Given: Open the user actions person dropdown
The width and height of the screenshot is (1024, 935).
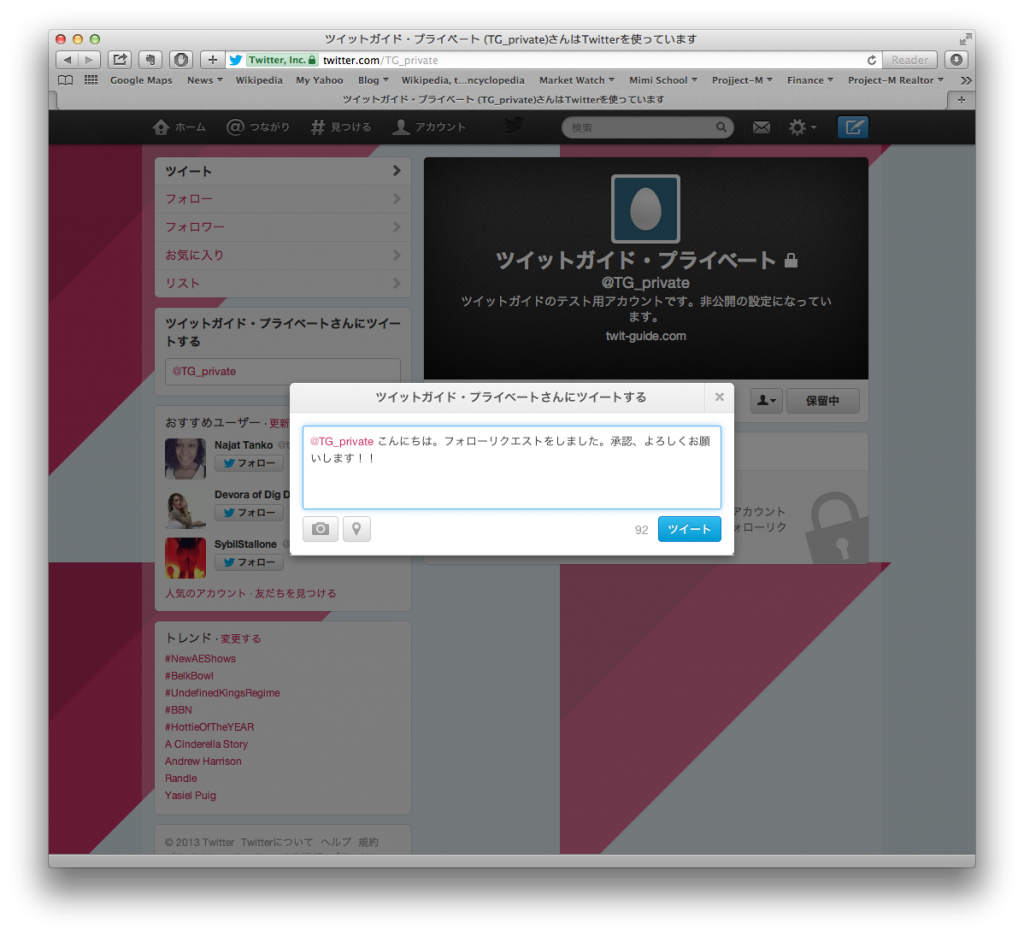Looking at the screenshot, I should click(767, 401).
